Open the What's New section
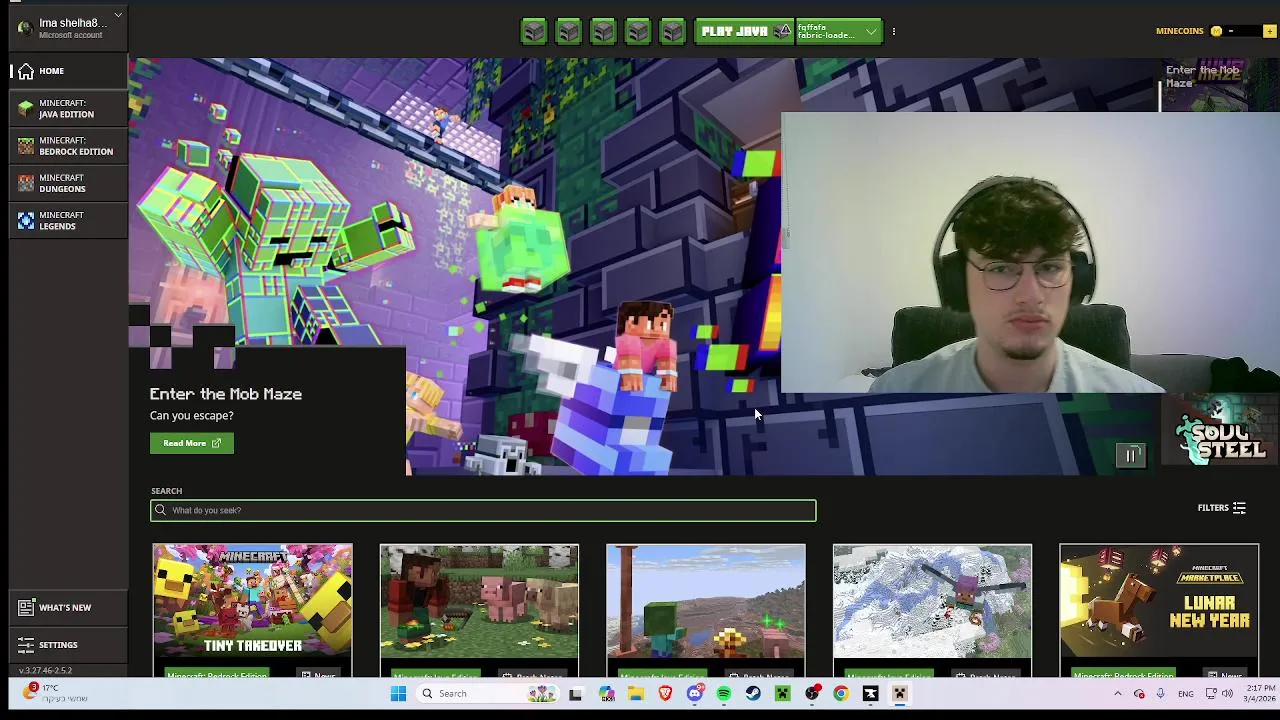The image size is (1280, 720). pos(68,607)
